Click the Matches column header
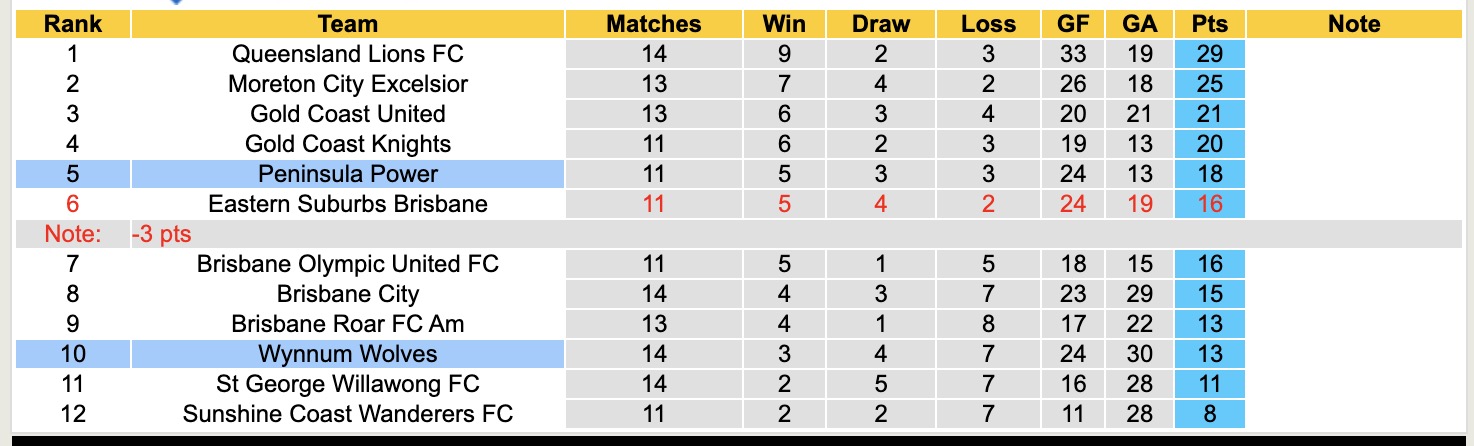The image size is (1474, 446). pos(654,24)
